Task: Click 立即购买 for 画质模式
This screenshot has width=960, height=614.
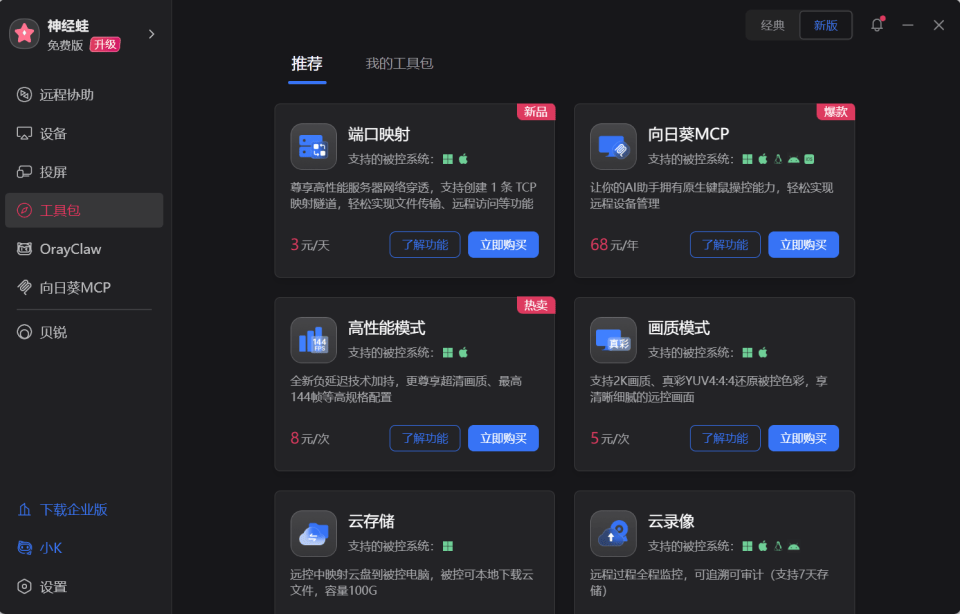Action: (803, 438)
